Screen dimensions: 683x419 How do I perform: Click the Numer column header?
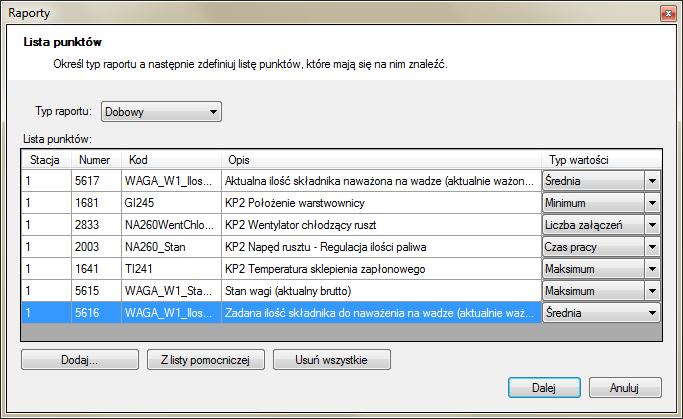tap(96, 160)
